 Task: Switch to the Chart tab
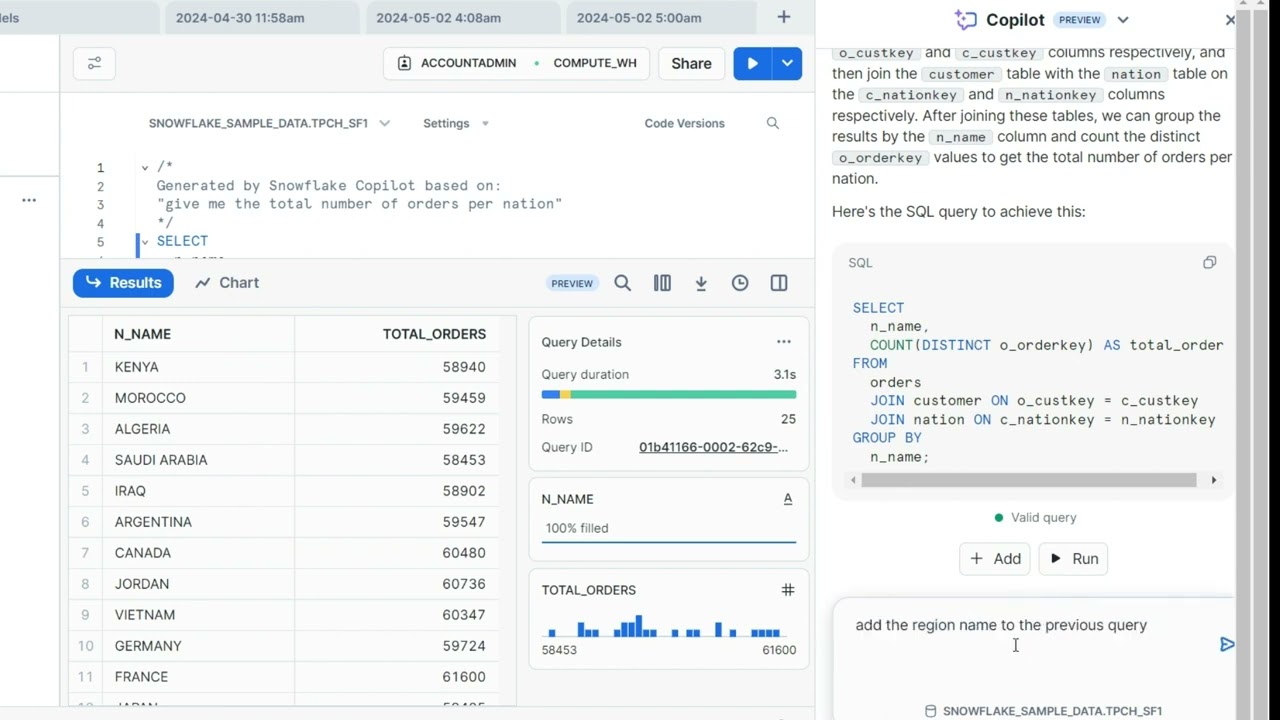tap(227, 283)
